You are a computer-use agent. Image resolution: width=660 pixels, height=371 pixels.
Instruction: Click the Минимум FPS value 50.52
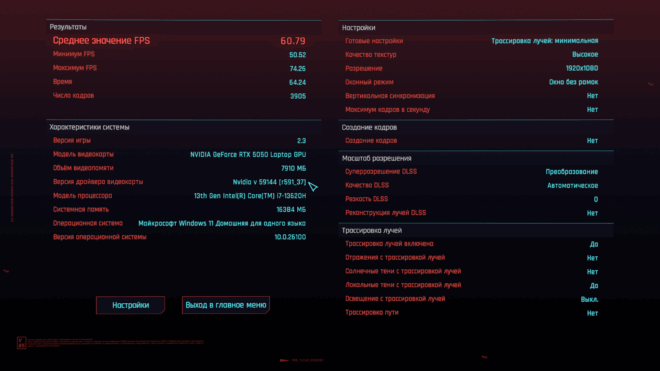tap(298, 55)
